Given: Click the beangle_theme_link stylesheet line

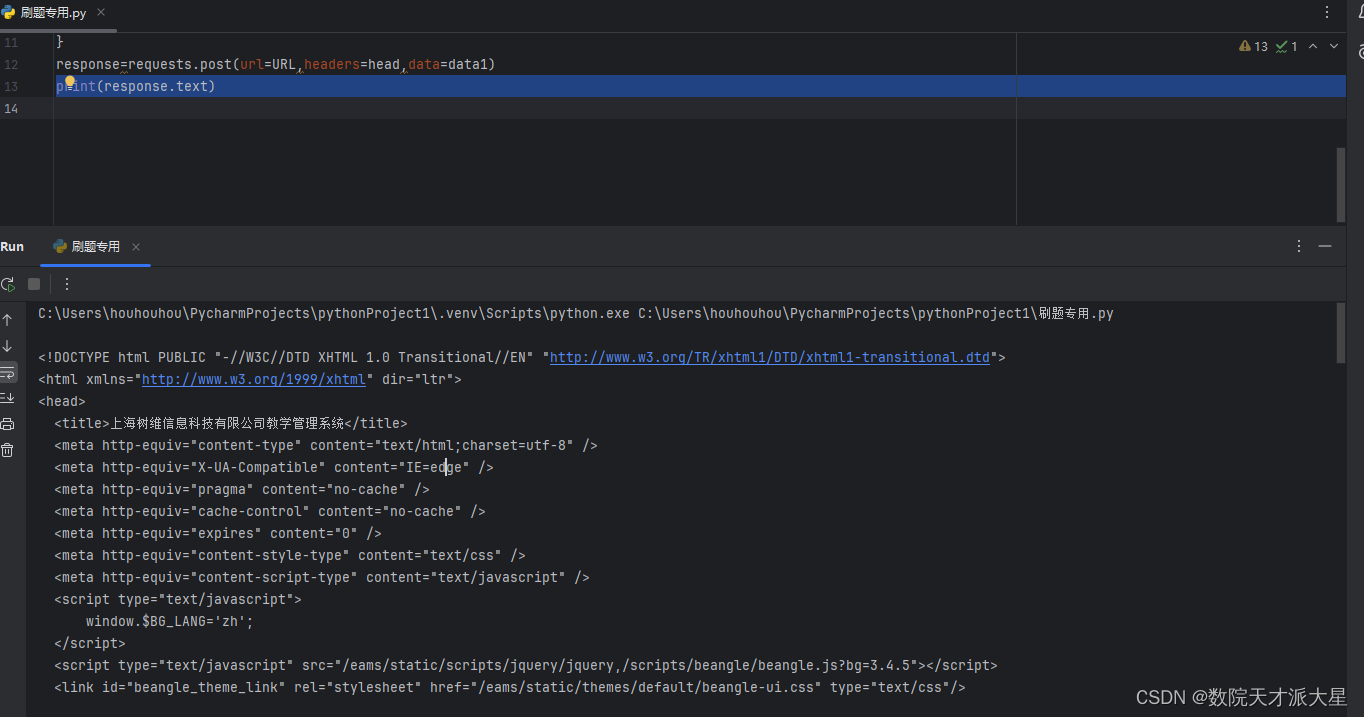Looking at the screenshot, I should point(510,687).
